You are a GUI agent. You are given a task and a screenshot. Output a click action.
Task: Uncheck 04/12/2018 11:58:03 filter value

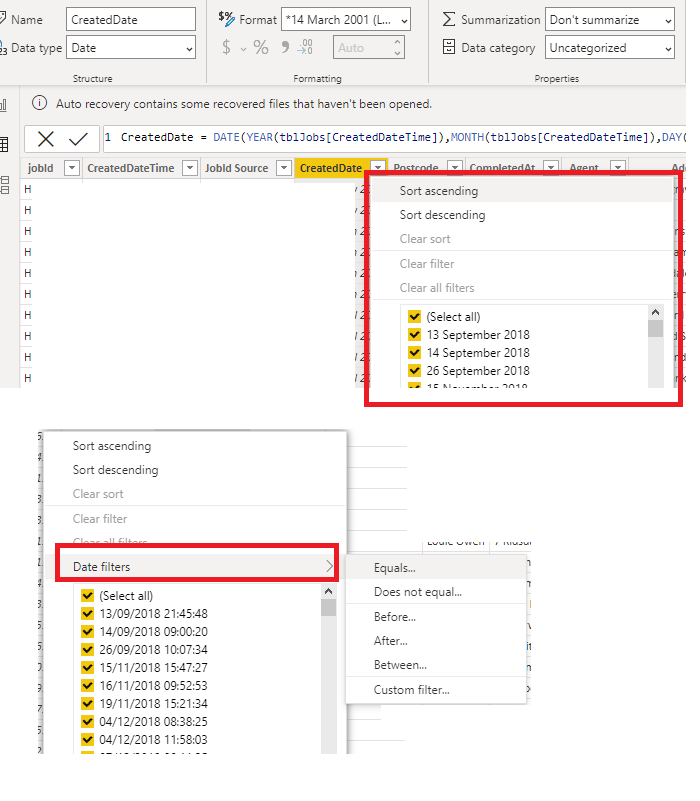87,739
